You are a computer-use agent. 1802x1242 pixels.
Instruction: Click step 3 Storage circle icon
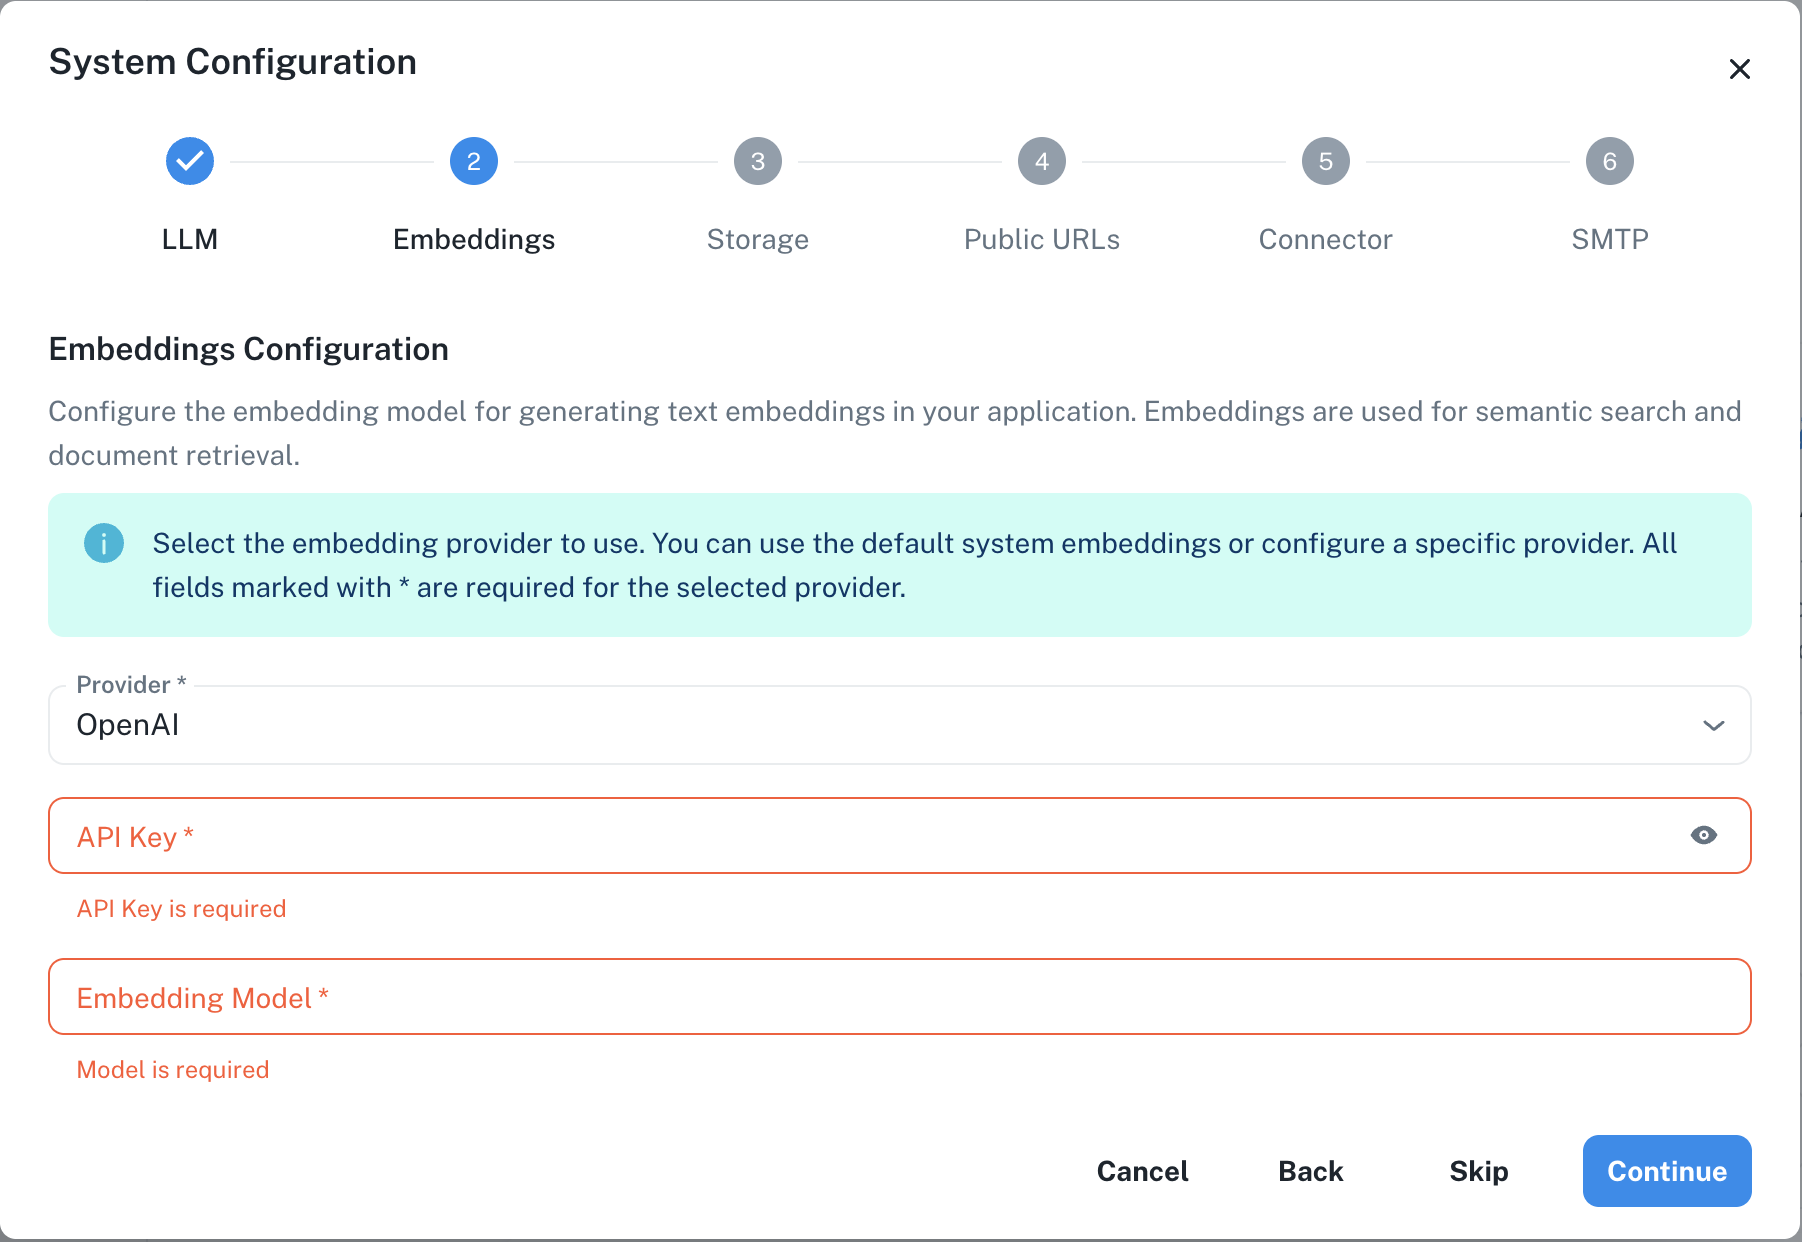(758, 161)
